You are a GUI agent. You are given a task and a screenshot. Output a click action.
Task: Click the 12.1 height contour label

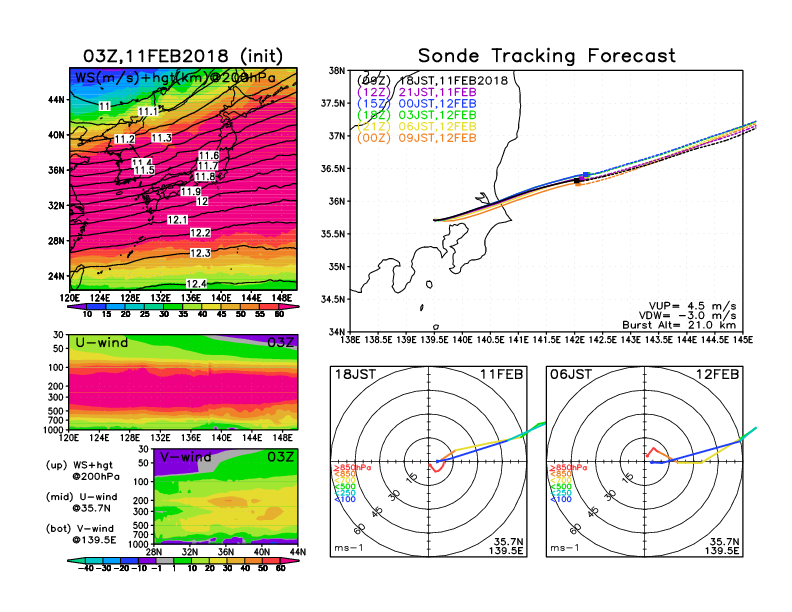[178, 220]
